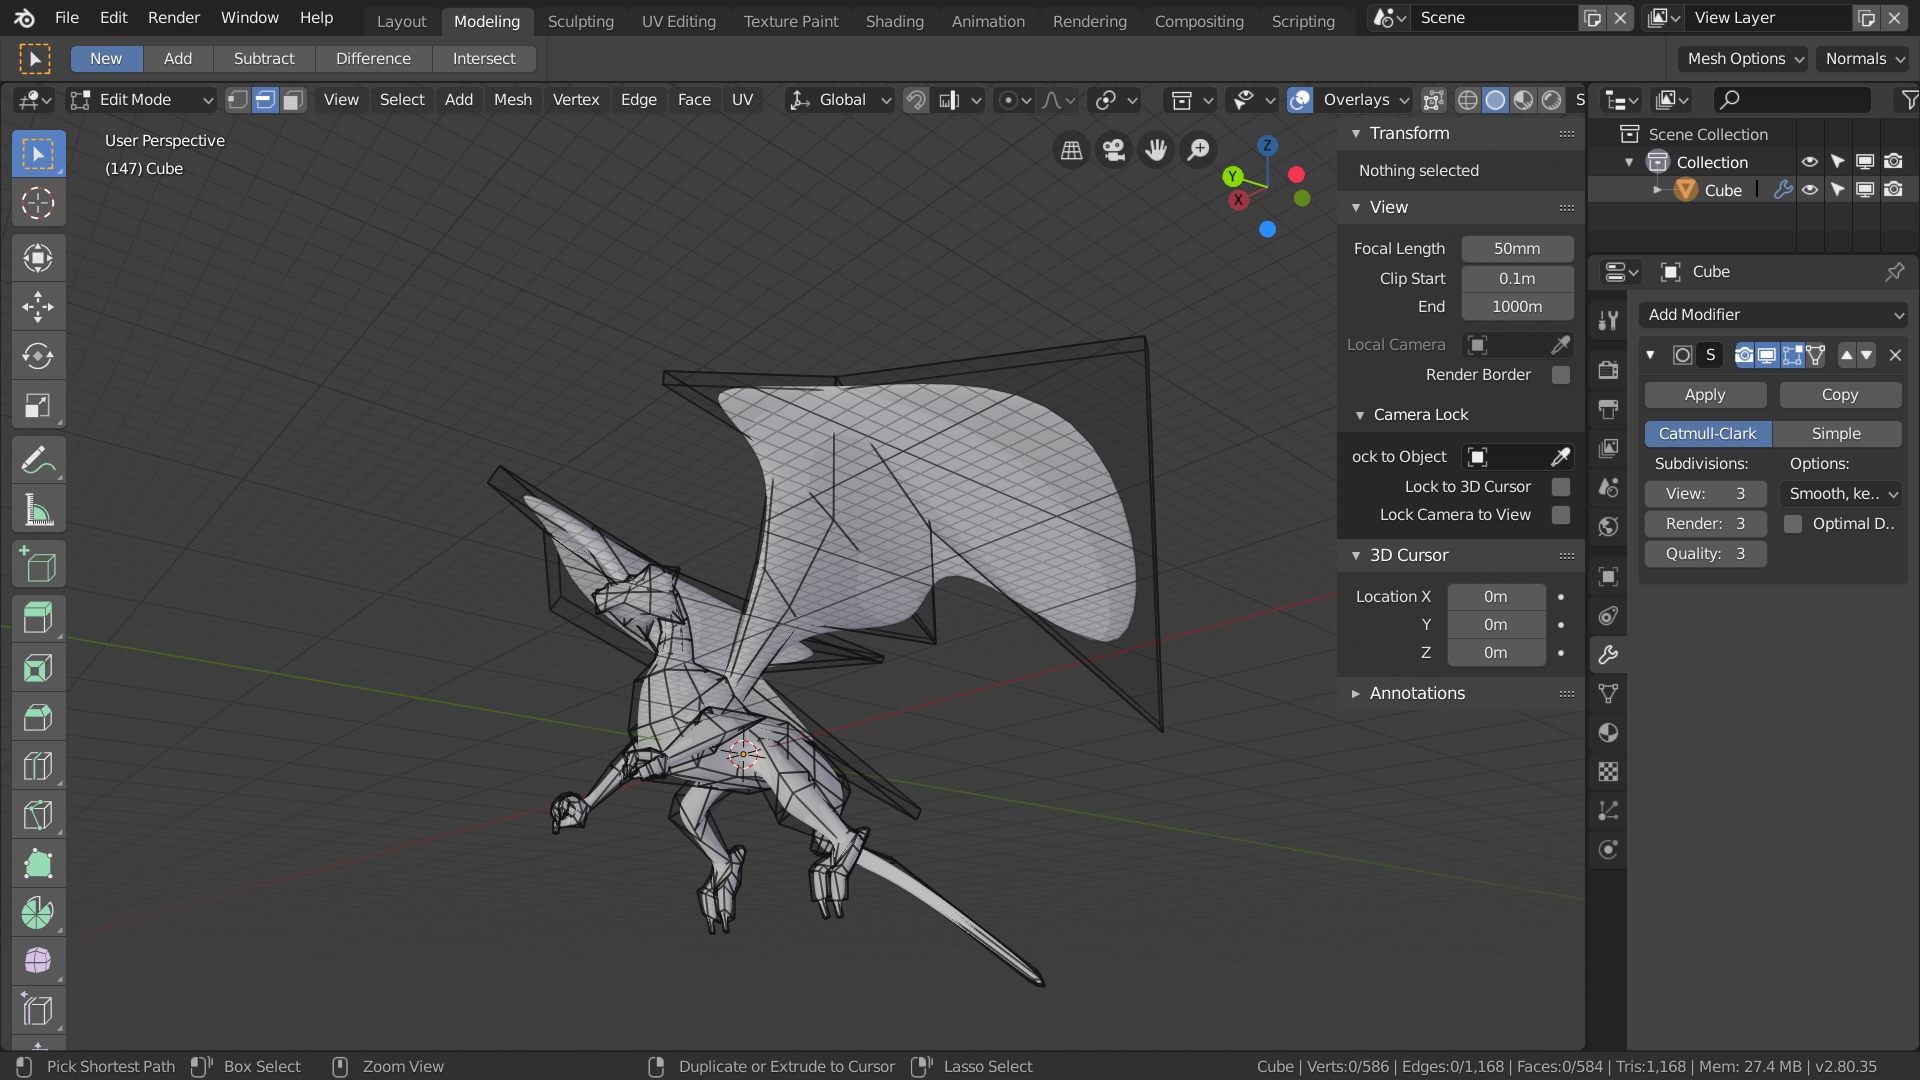This screenshot has height=1080, width=1920.
Task: Select the Measure tool
Action: point(38,510)
